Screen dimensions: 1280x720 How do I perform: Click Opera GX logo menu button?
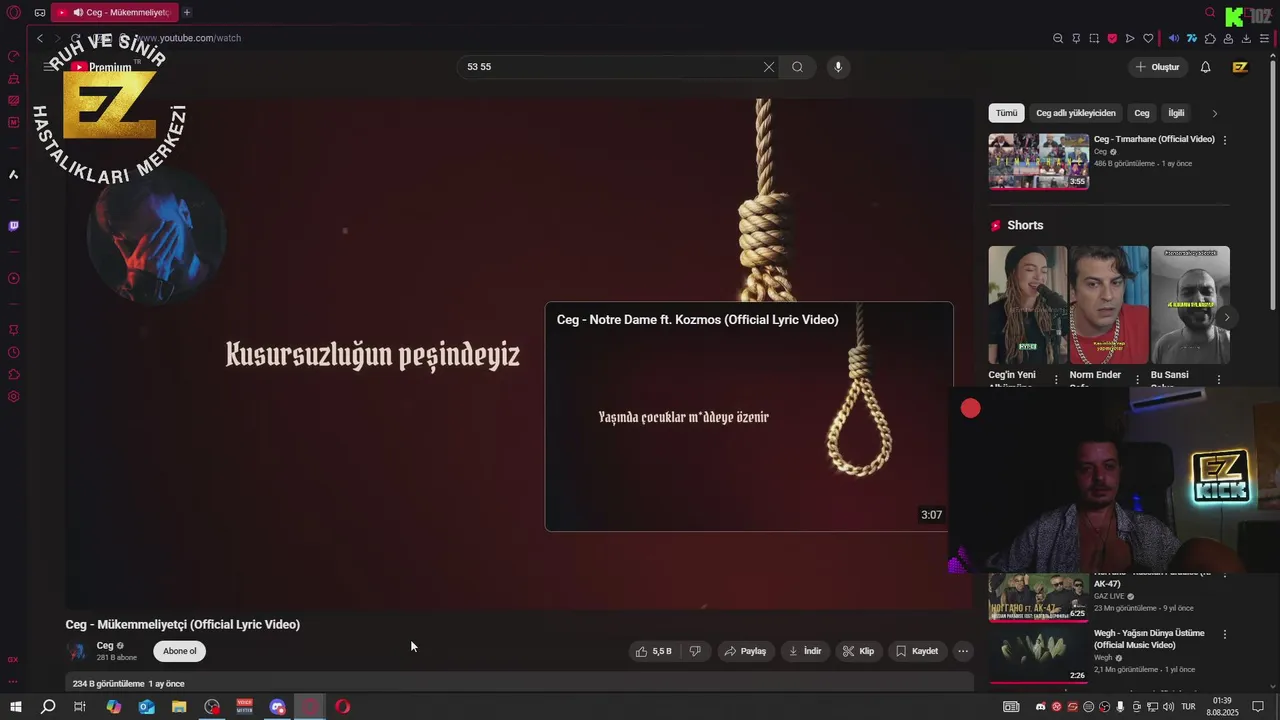point(13,13)
